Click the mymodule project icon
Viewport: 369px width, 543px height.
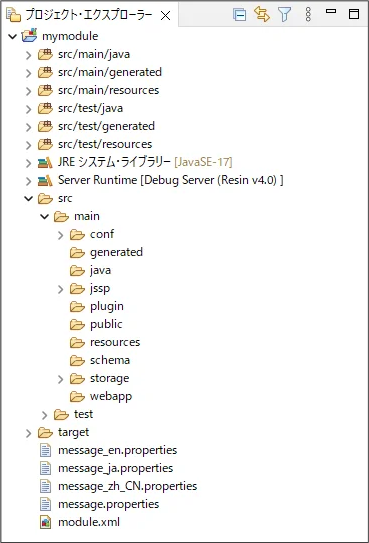(x=29, y=36)
